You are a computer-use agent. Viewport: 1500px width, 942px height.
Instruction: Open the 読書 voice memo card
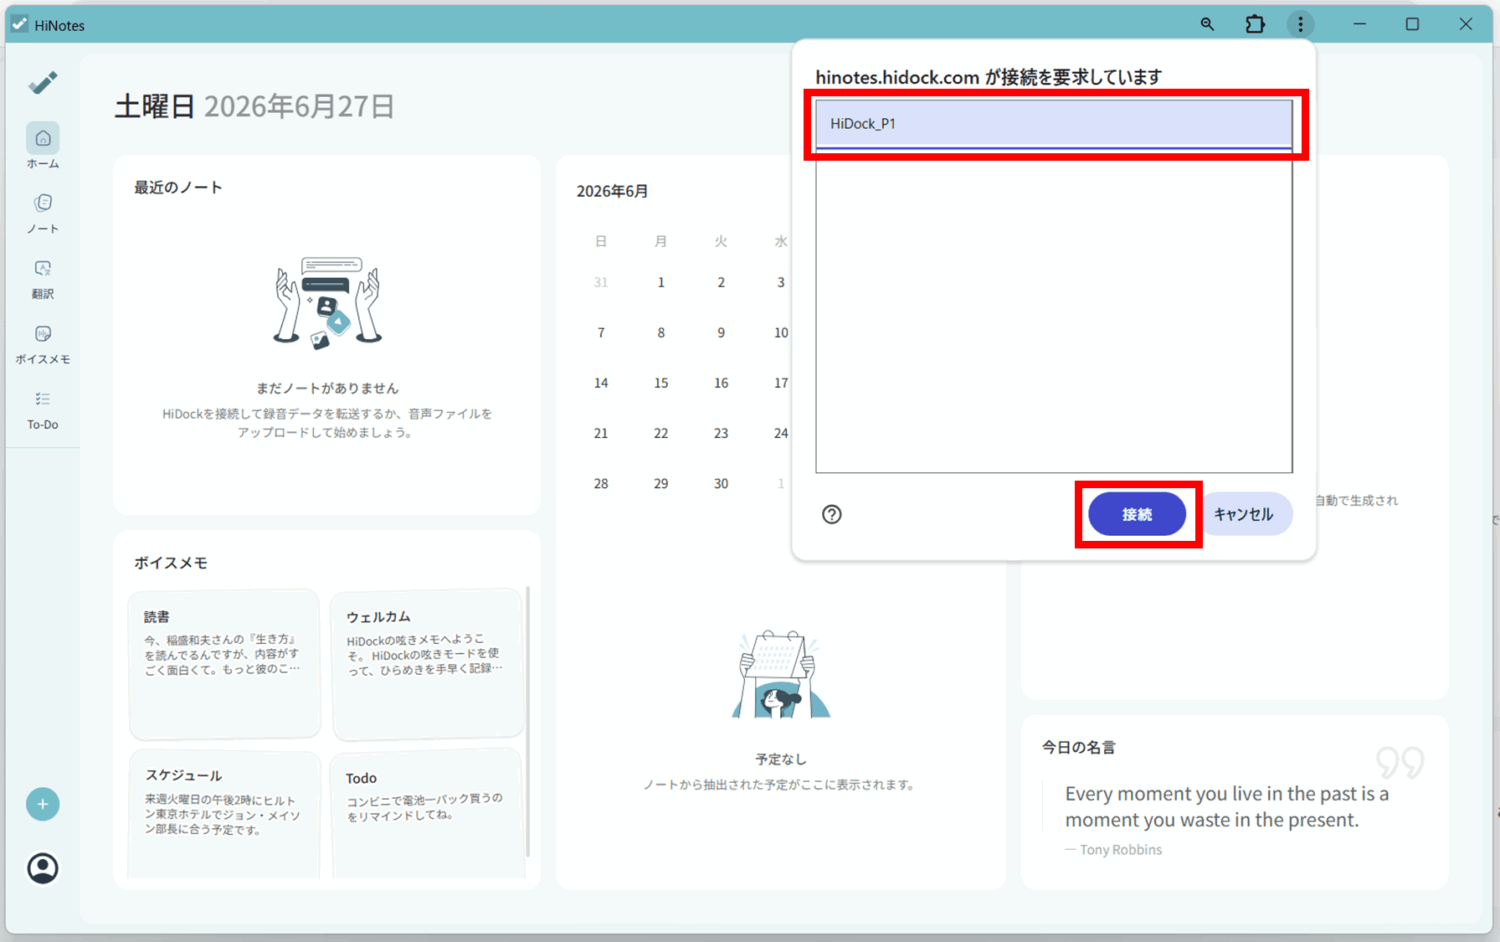(x=224, y=664)
